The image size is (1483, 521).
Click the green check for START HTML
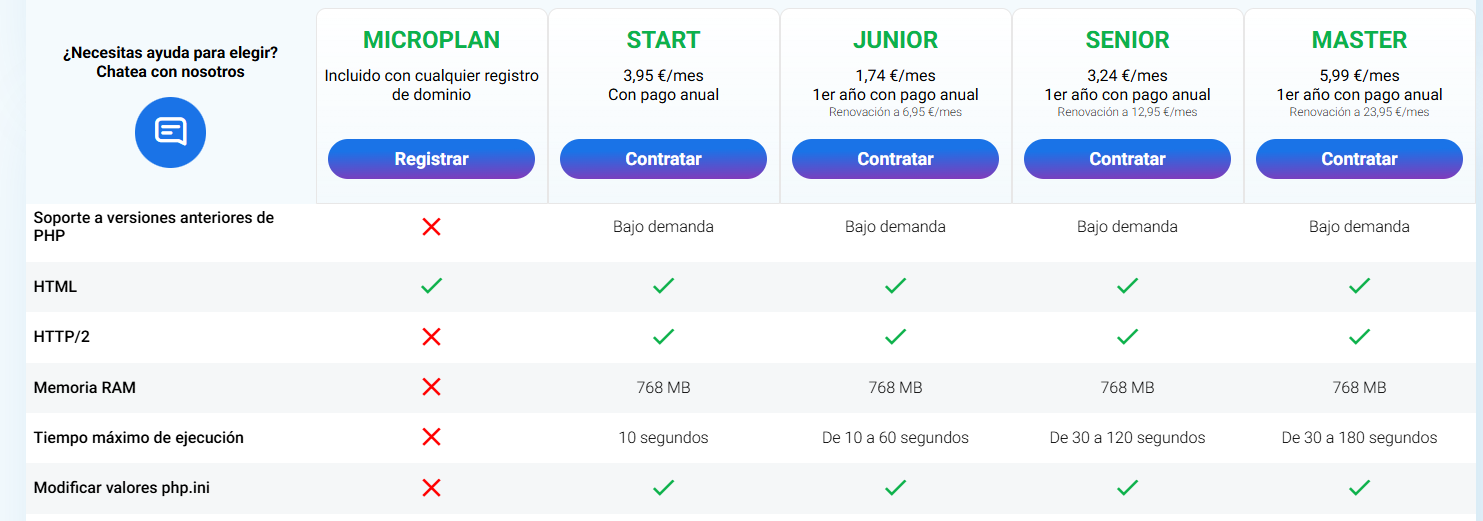(663, 287)
